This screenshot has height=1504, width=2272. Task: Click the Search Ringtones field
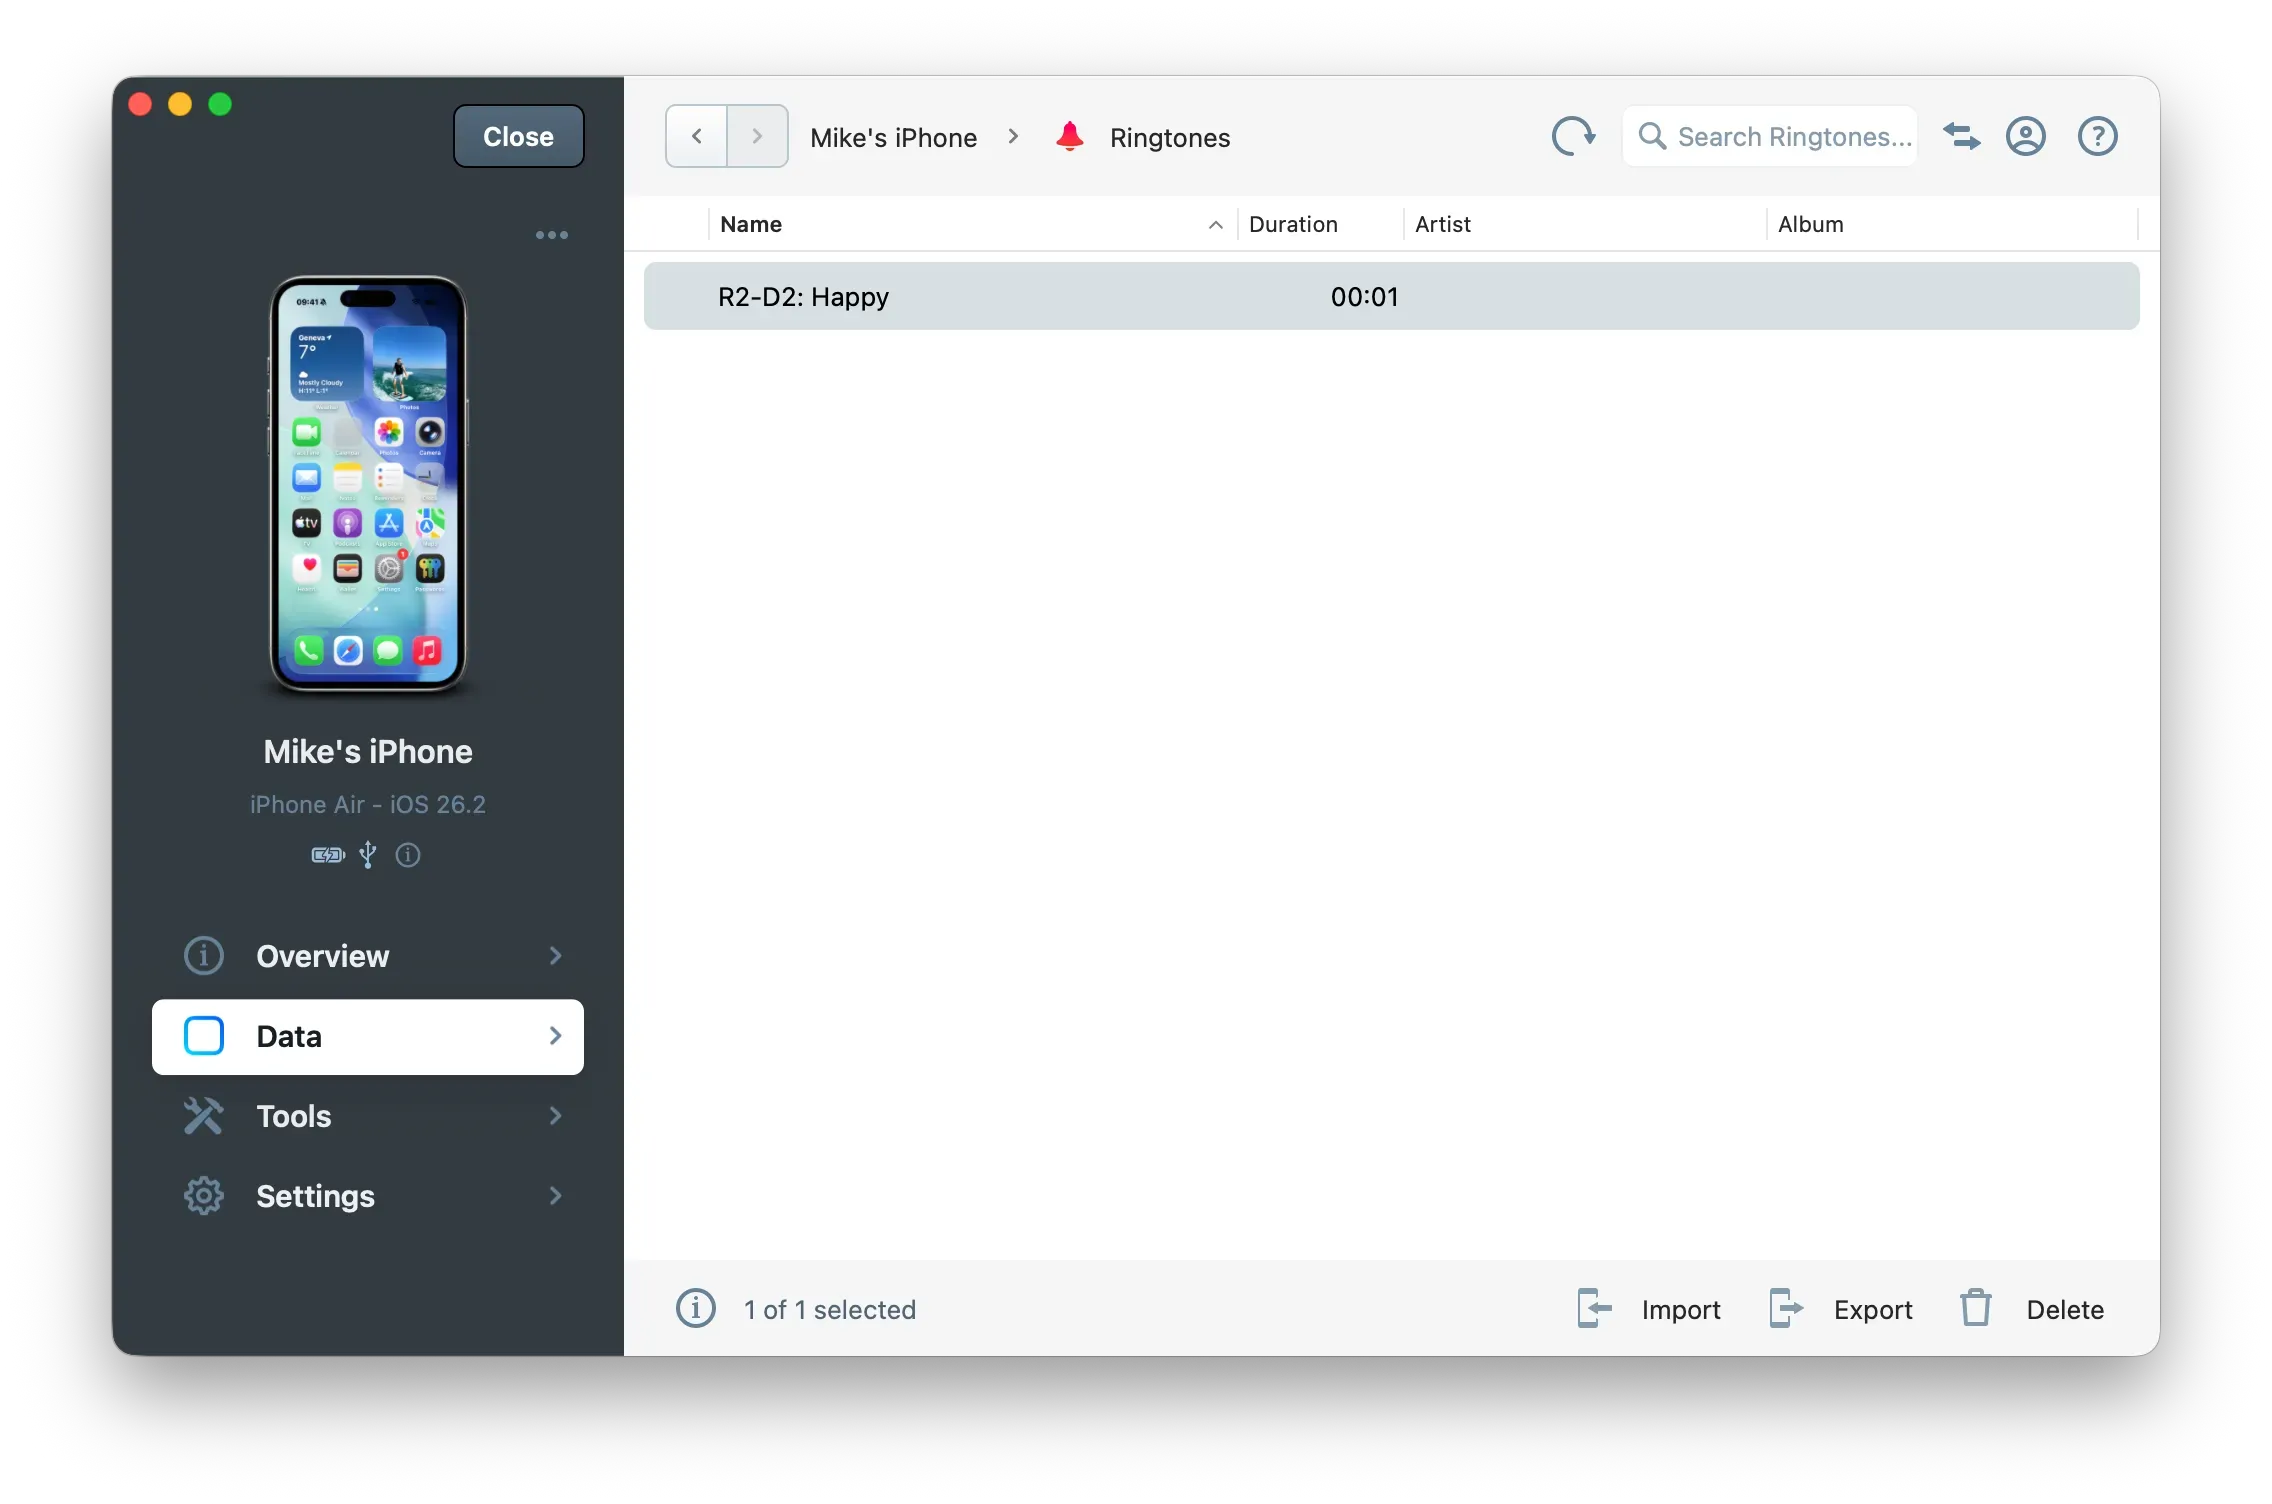pos(1790,136)
